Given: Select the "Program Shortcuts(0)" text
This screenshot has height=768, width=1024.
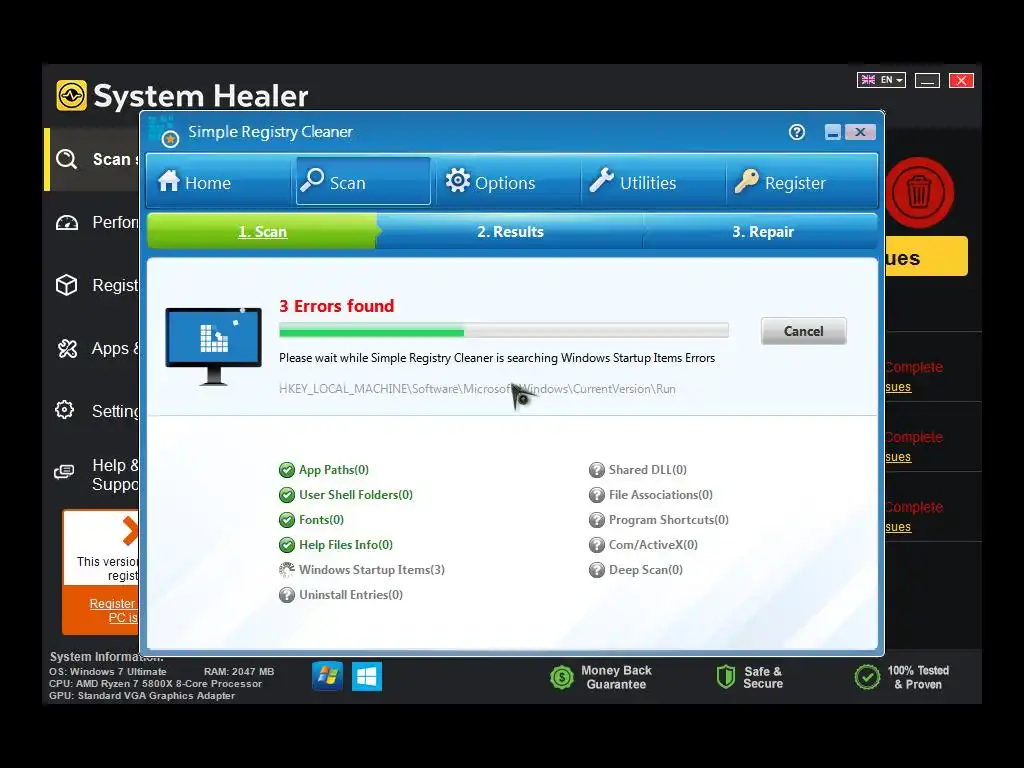Looking at the screenshot, I should [669, 520].
